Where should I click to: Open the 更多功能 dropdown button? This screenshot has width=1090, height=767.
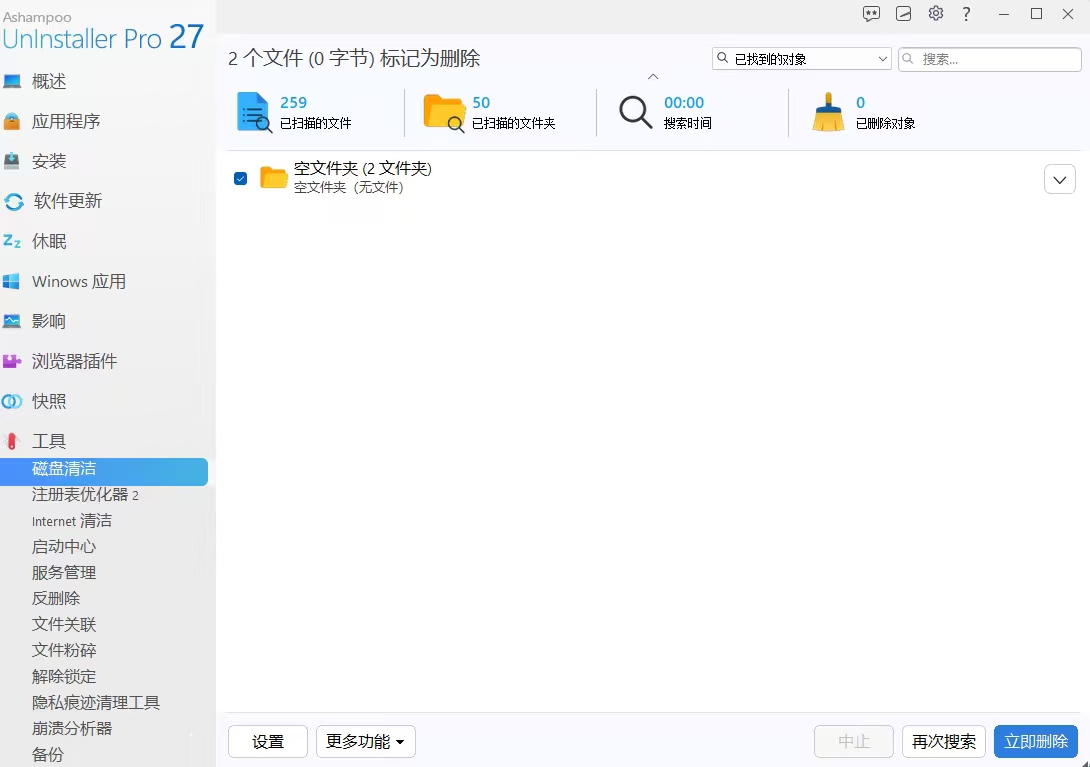coord(366,741)
